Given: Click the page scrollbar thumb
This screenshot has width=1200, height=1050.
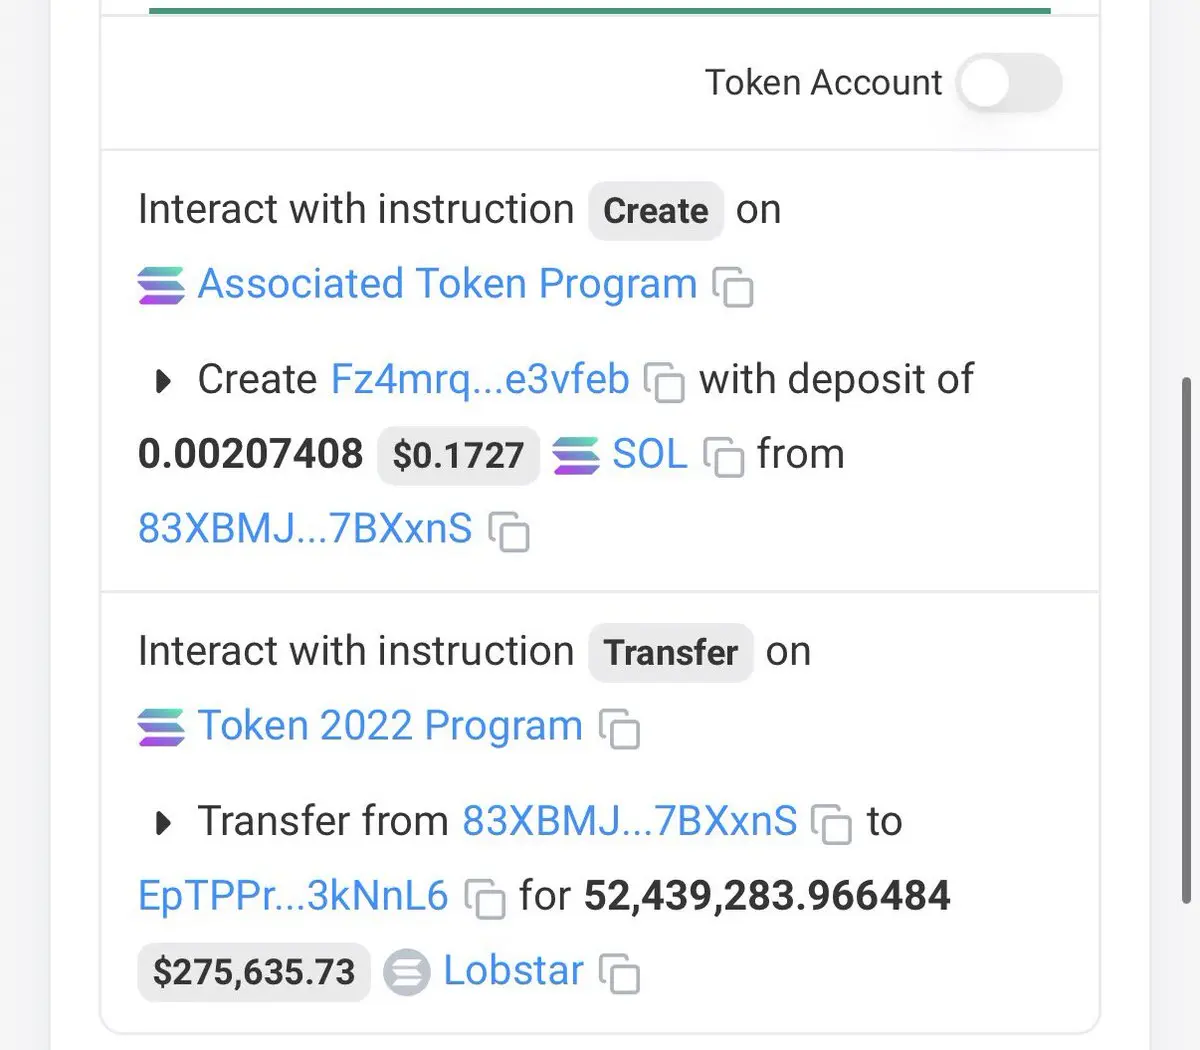Looking at the screenshot, I should pyautogui.click(x=1186, y=640).
